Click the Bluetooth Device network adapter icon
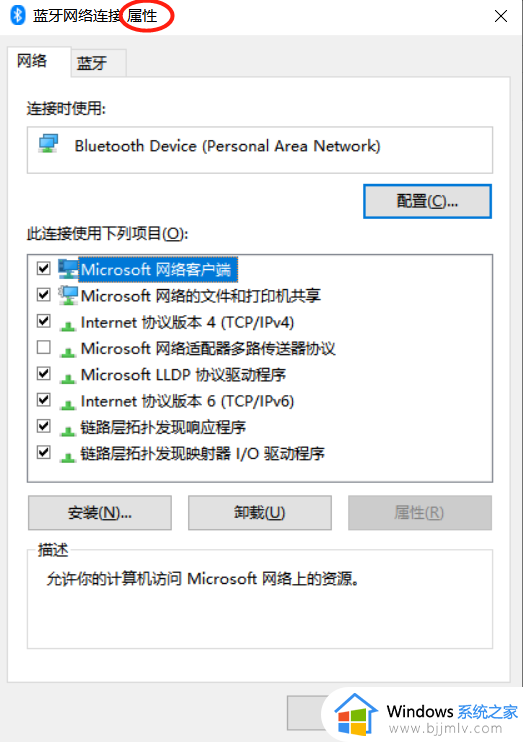The image size is (523, 742). click(48, 143)
